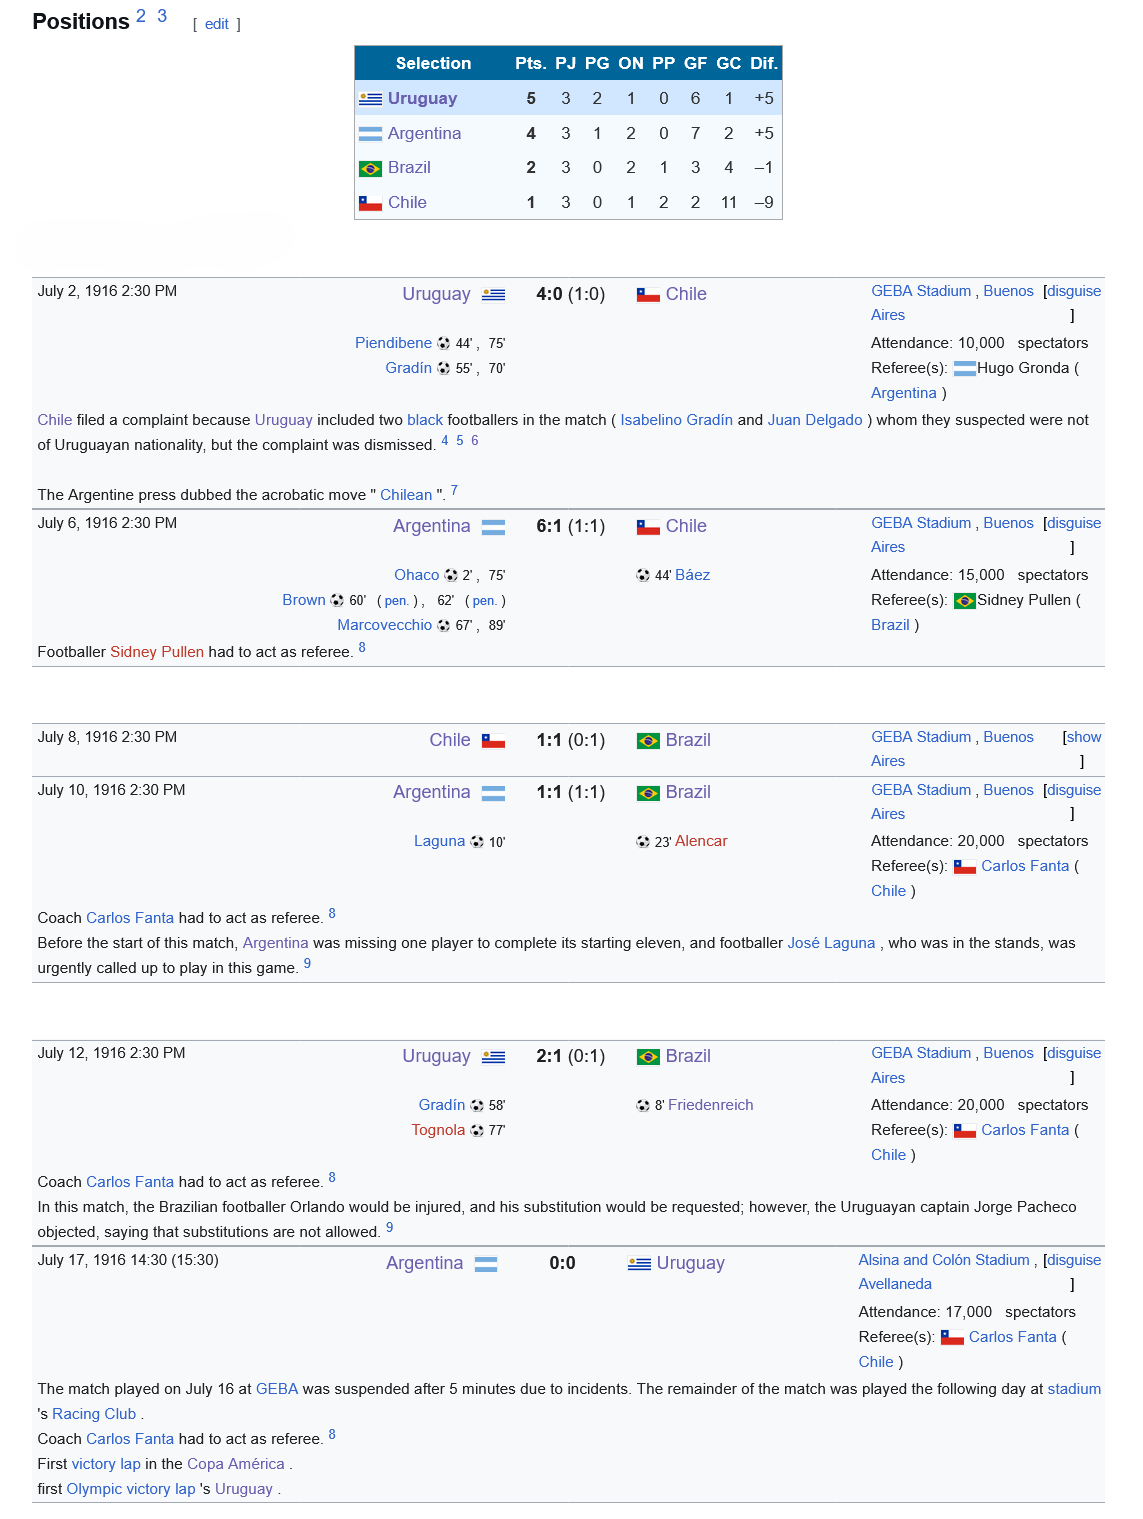Collapse July 6 match details via disguise

(1074, 523)
